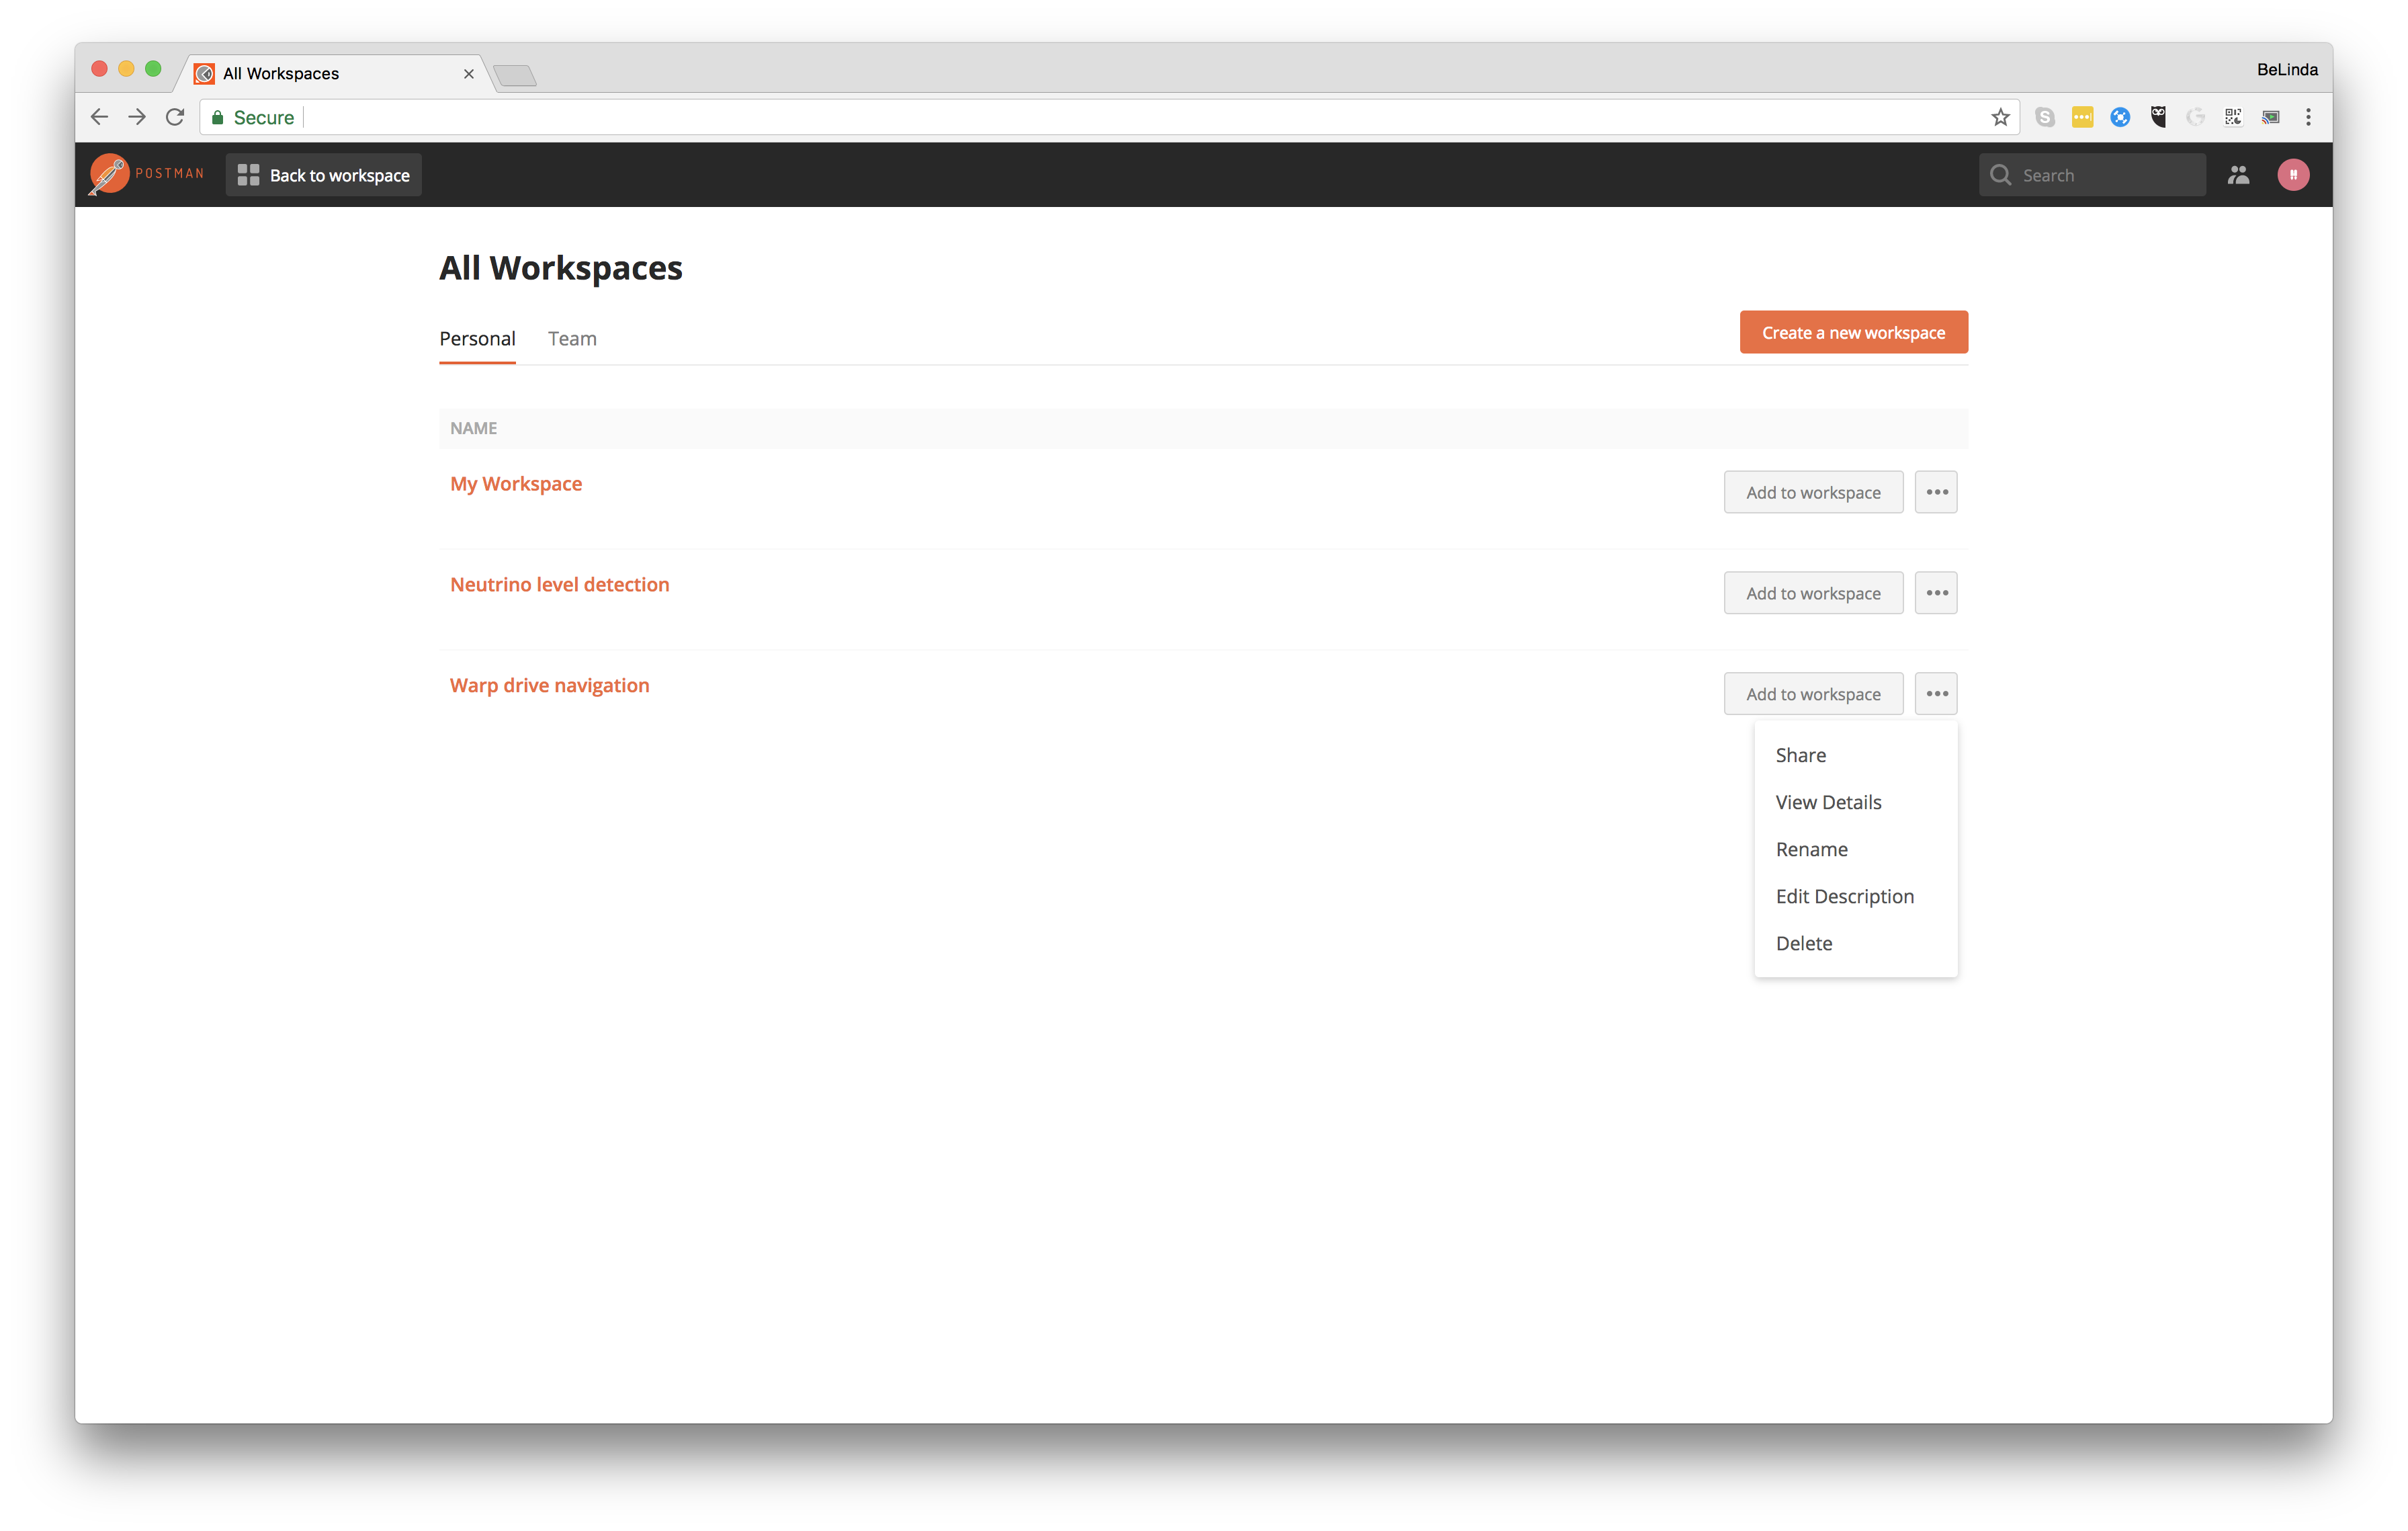Click the Create a new workspace button

click(1854, 332)
